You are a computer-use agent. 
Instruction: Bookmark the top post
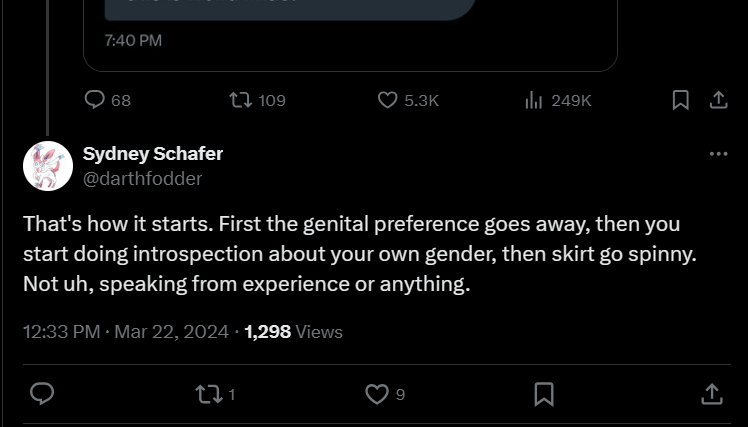click(x=680, y=100)
